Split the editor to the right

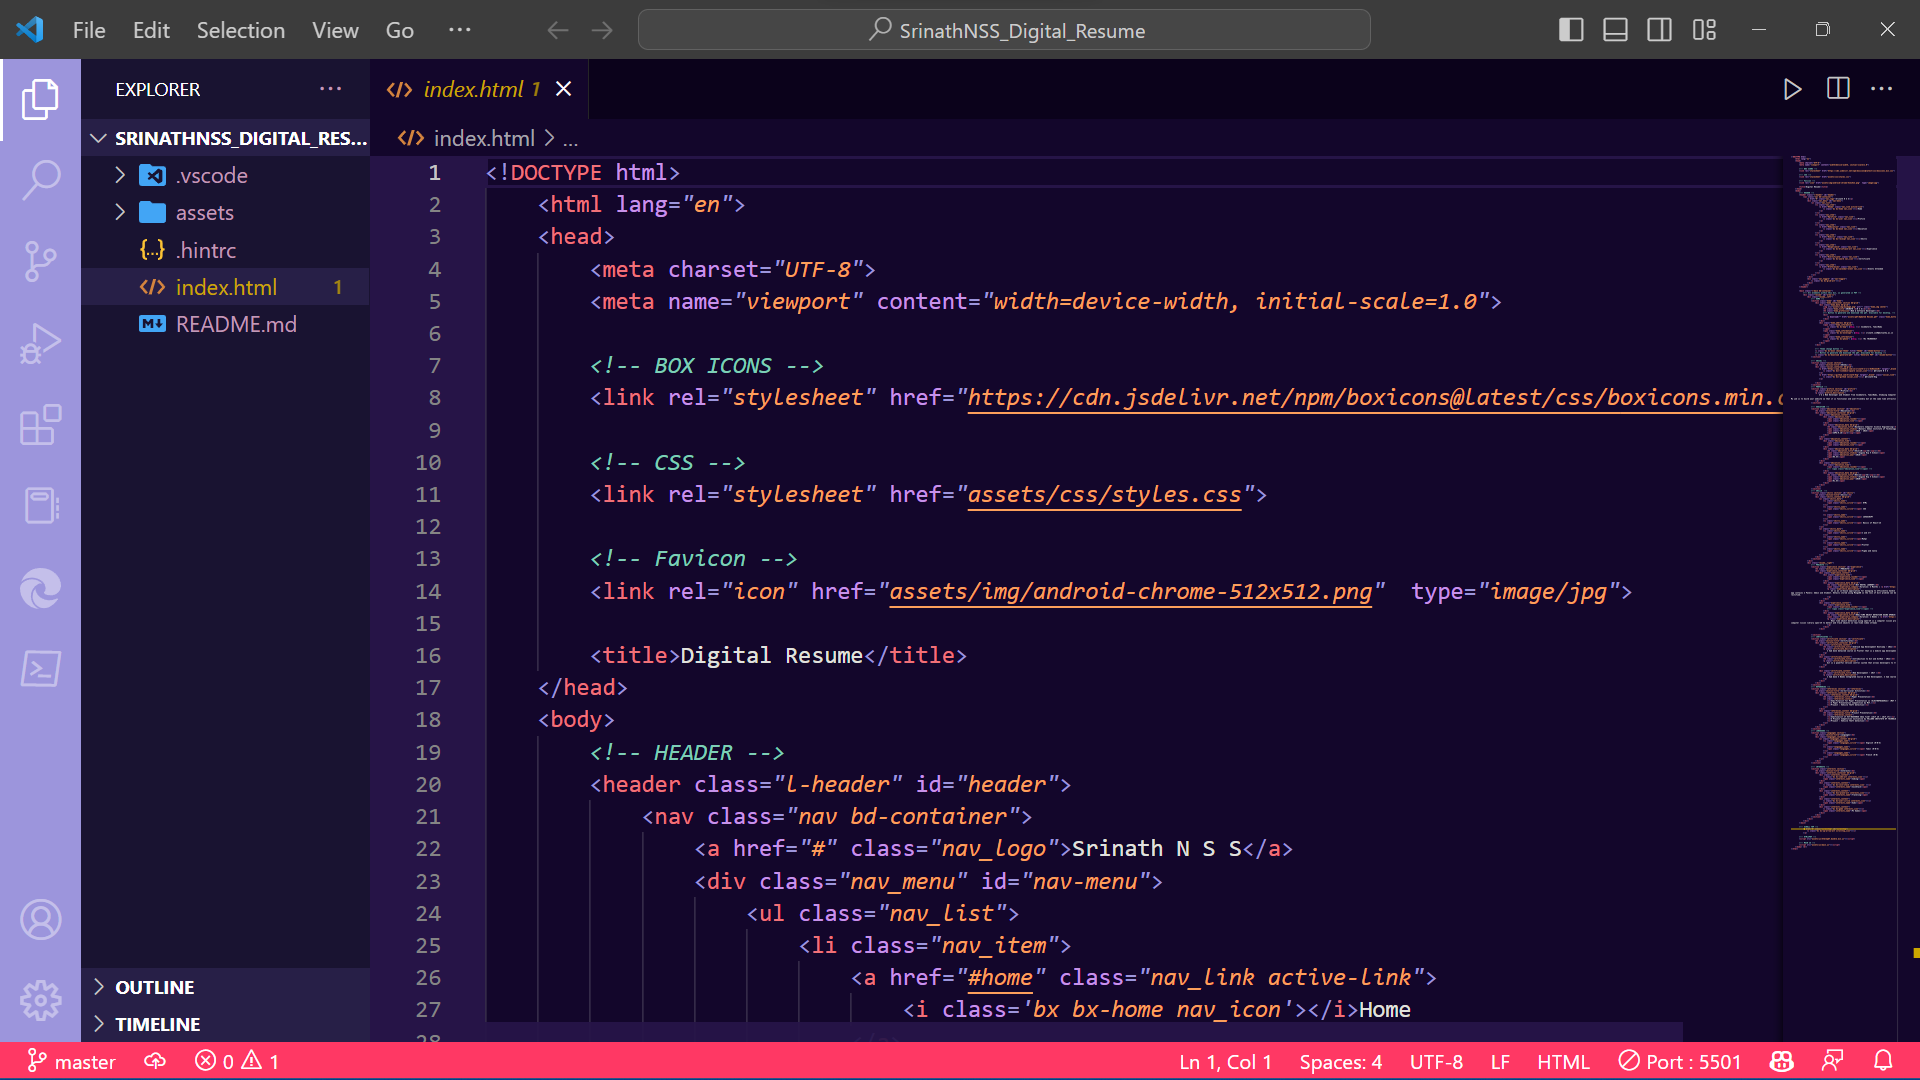point(1838,88)
